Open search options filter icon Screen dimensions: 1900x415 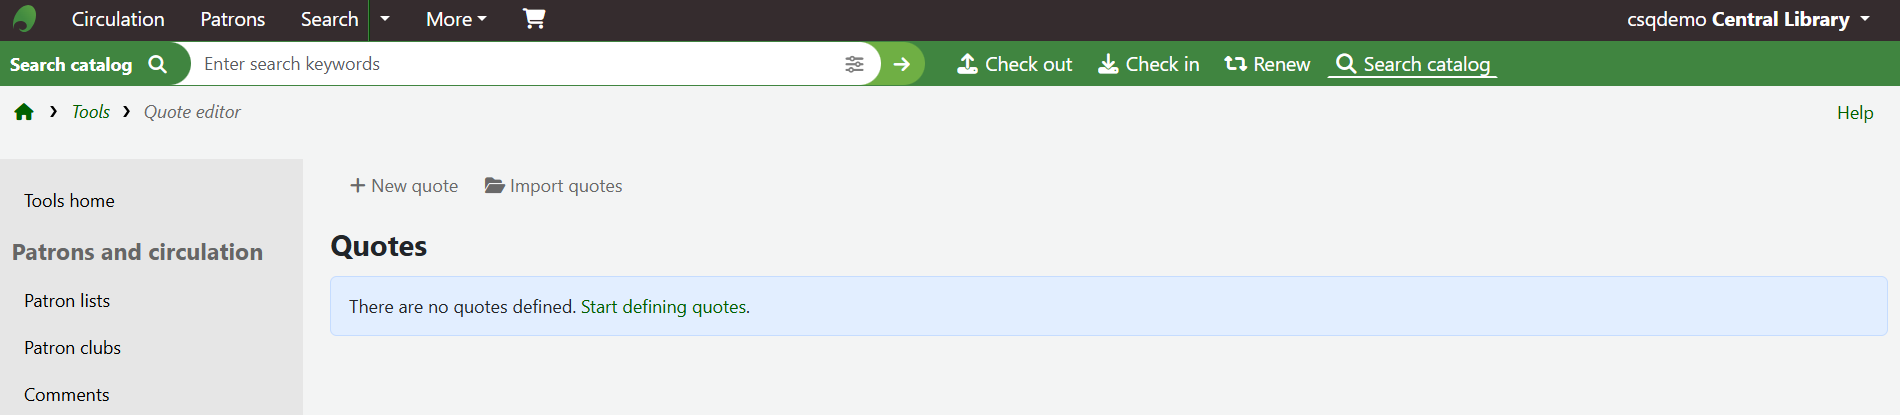(854, 64)
